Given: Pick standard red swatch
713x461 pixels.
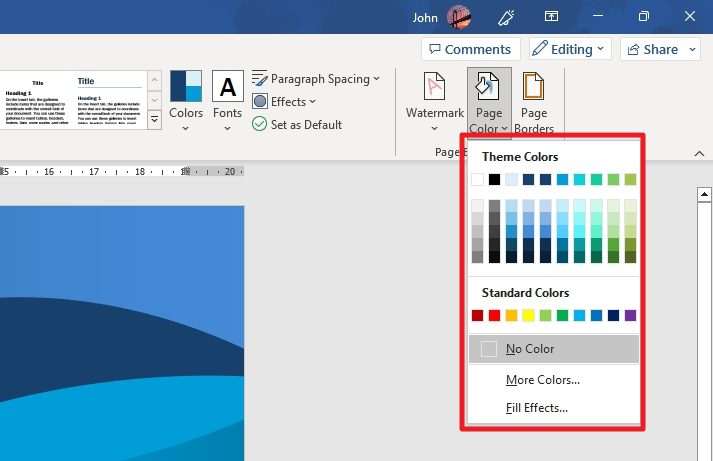Looking at the screenshot, I should click(494, 316).
